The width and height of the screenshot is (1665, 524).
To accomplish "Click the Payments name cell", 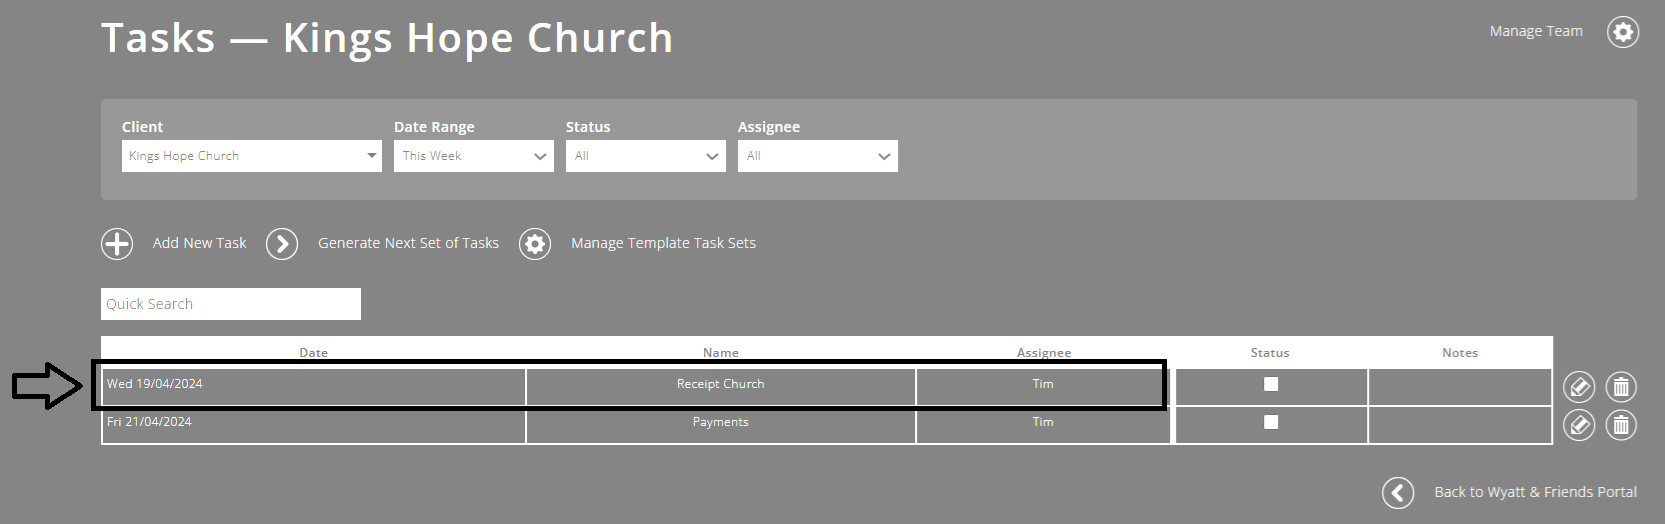I will tap(721, 425).
